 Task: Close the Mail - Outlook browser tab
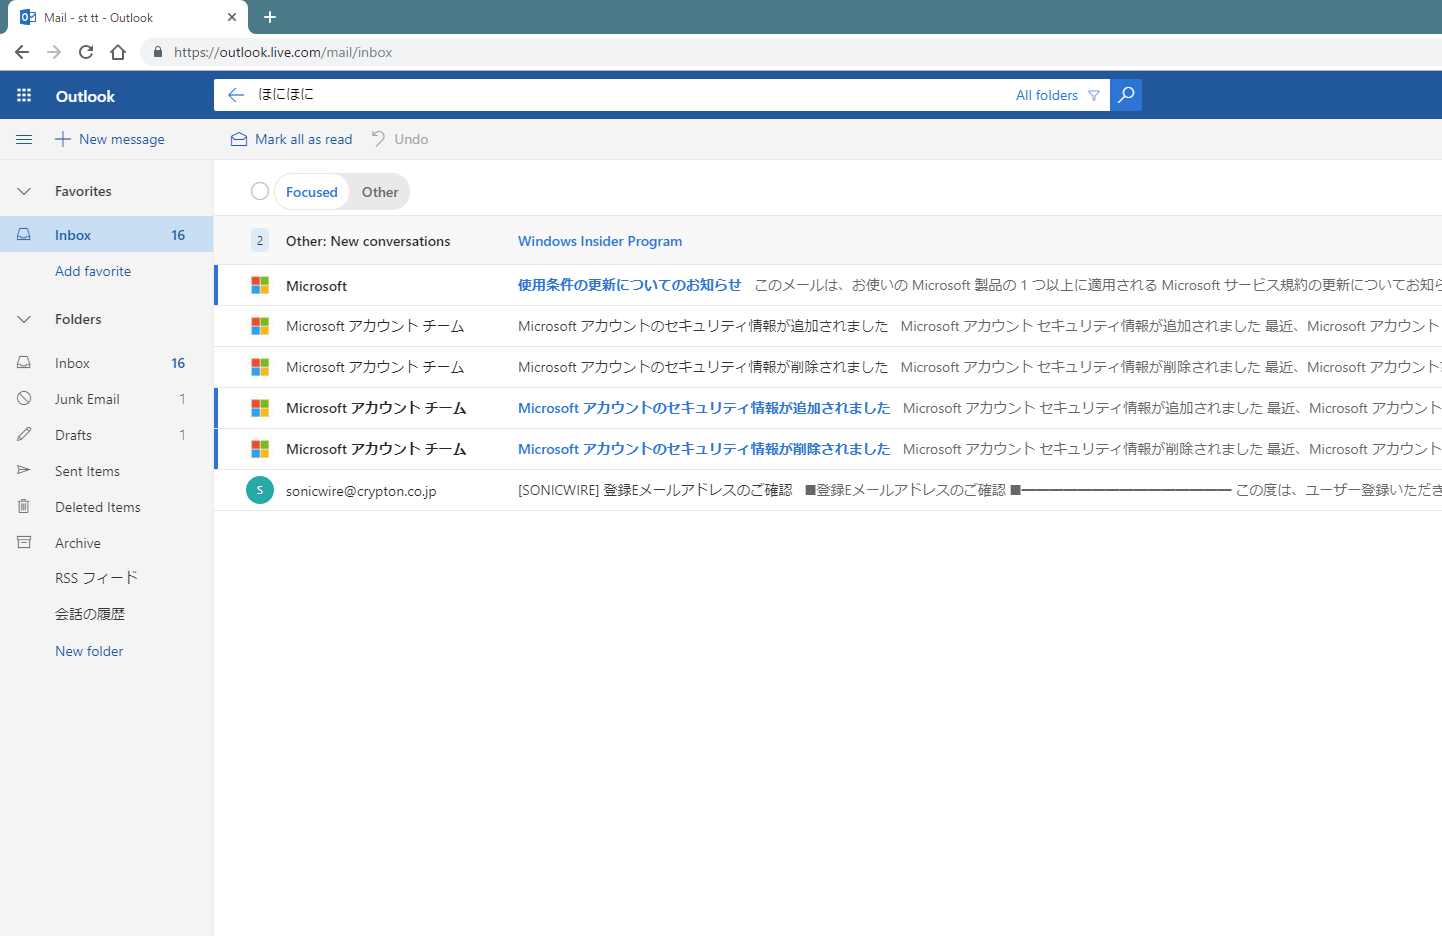click(x=232, y=17)
